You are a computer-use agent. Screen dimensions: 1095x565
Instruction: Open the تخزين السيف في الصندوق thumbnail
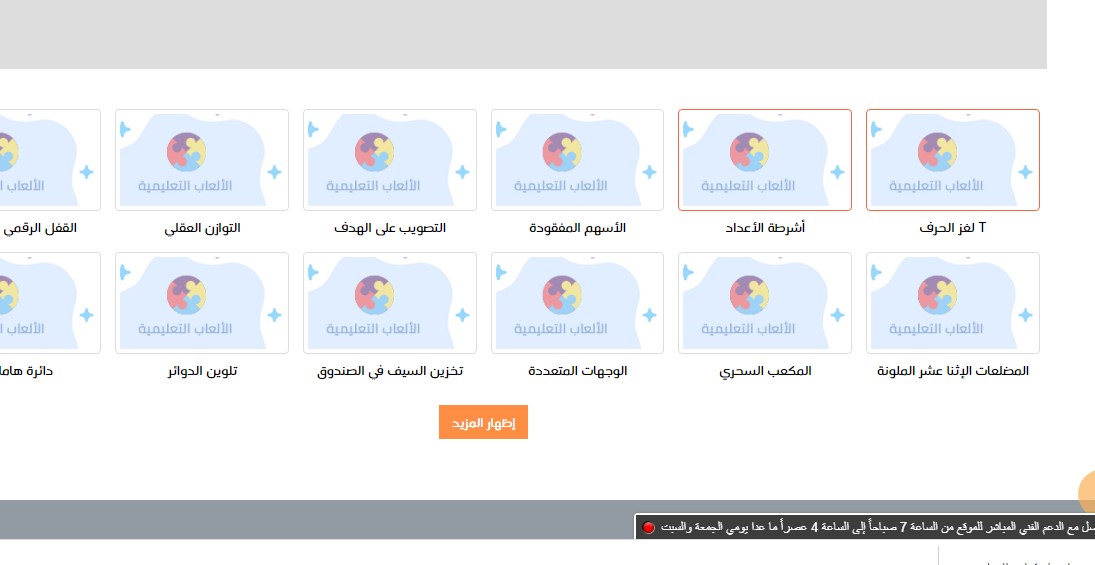[390, 303]
